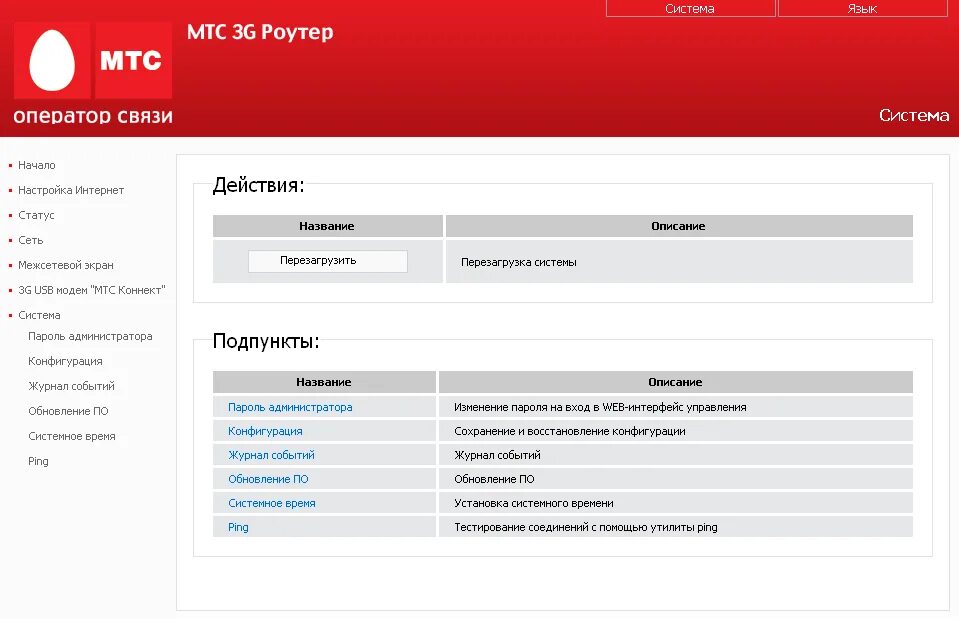Click the Перезагрузка системы description
The height and width of the screenshot is (619, 959).
519,262
